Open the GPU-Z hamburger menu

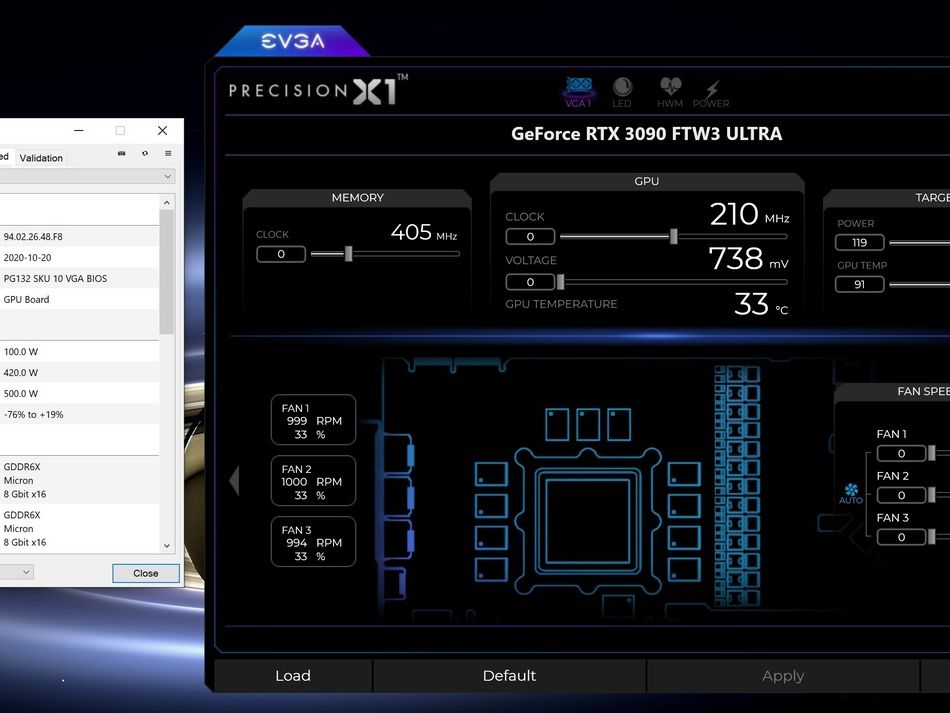[168, 153]
